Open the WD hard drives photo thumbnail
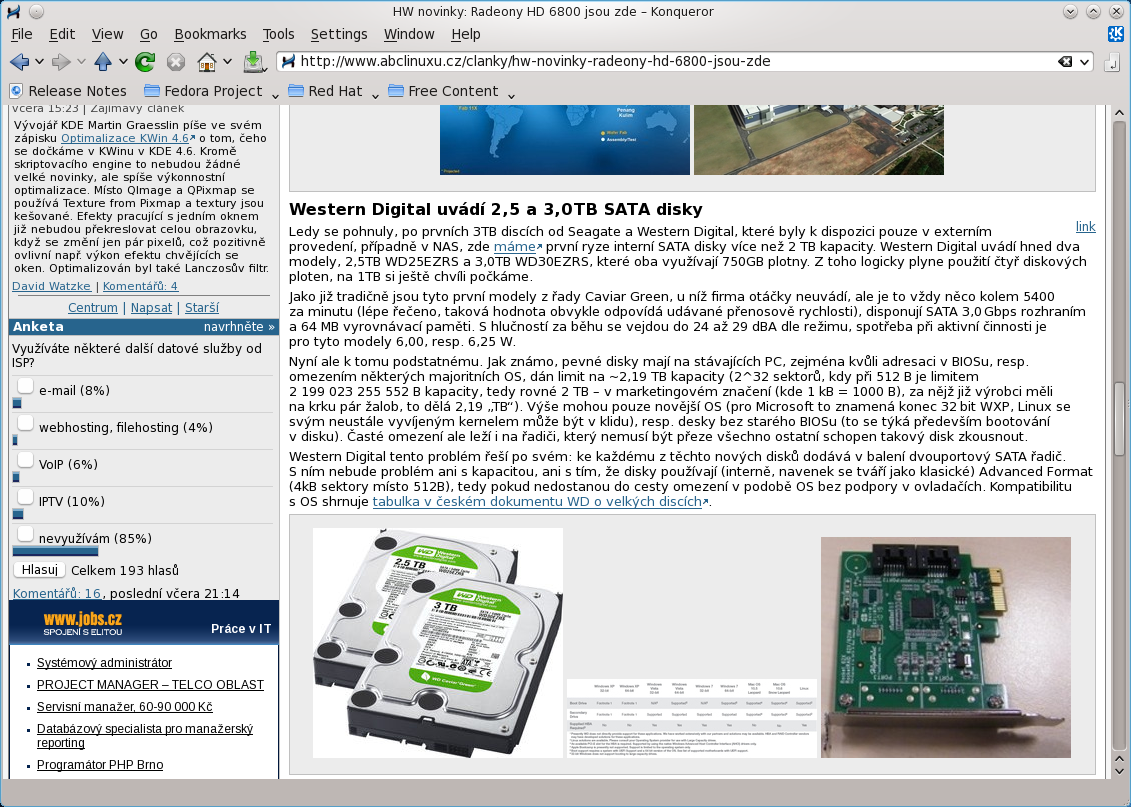1131x807 pixels. pyautogui.click(x=438, y=643)
